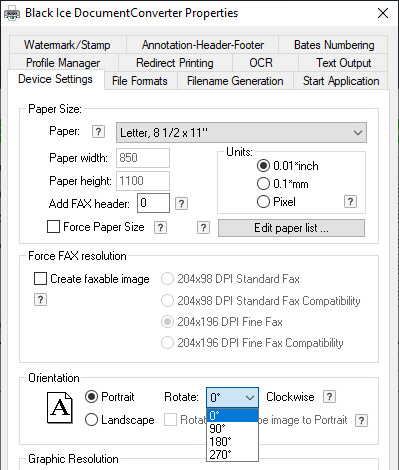Open help for Add FAX header
Screen dimensions: 399x470
click(x=181, y=203)
